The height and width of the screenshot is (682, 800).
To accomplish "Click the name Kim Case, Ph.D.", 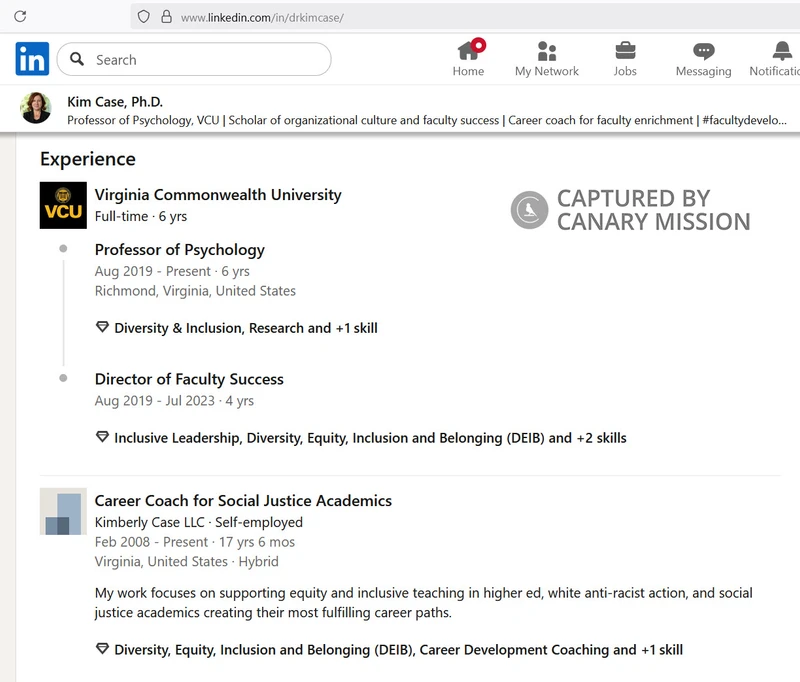I will [115, 102].
